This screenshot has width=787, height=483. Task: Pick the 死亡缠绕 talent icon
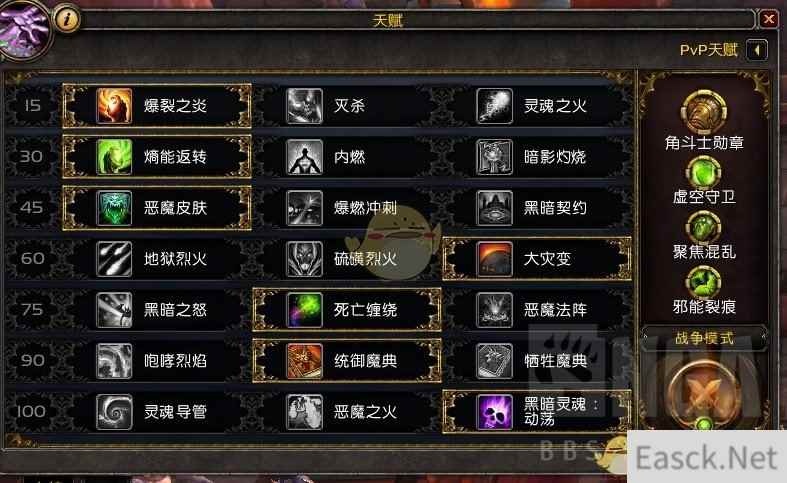[x=304, y=310]
